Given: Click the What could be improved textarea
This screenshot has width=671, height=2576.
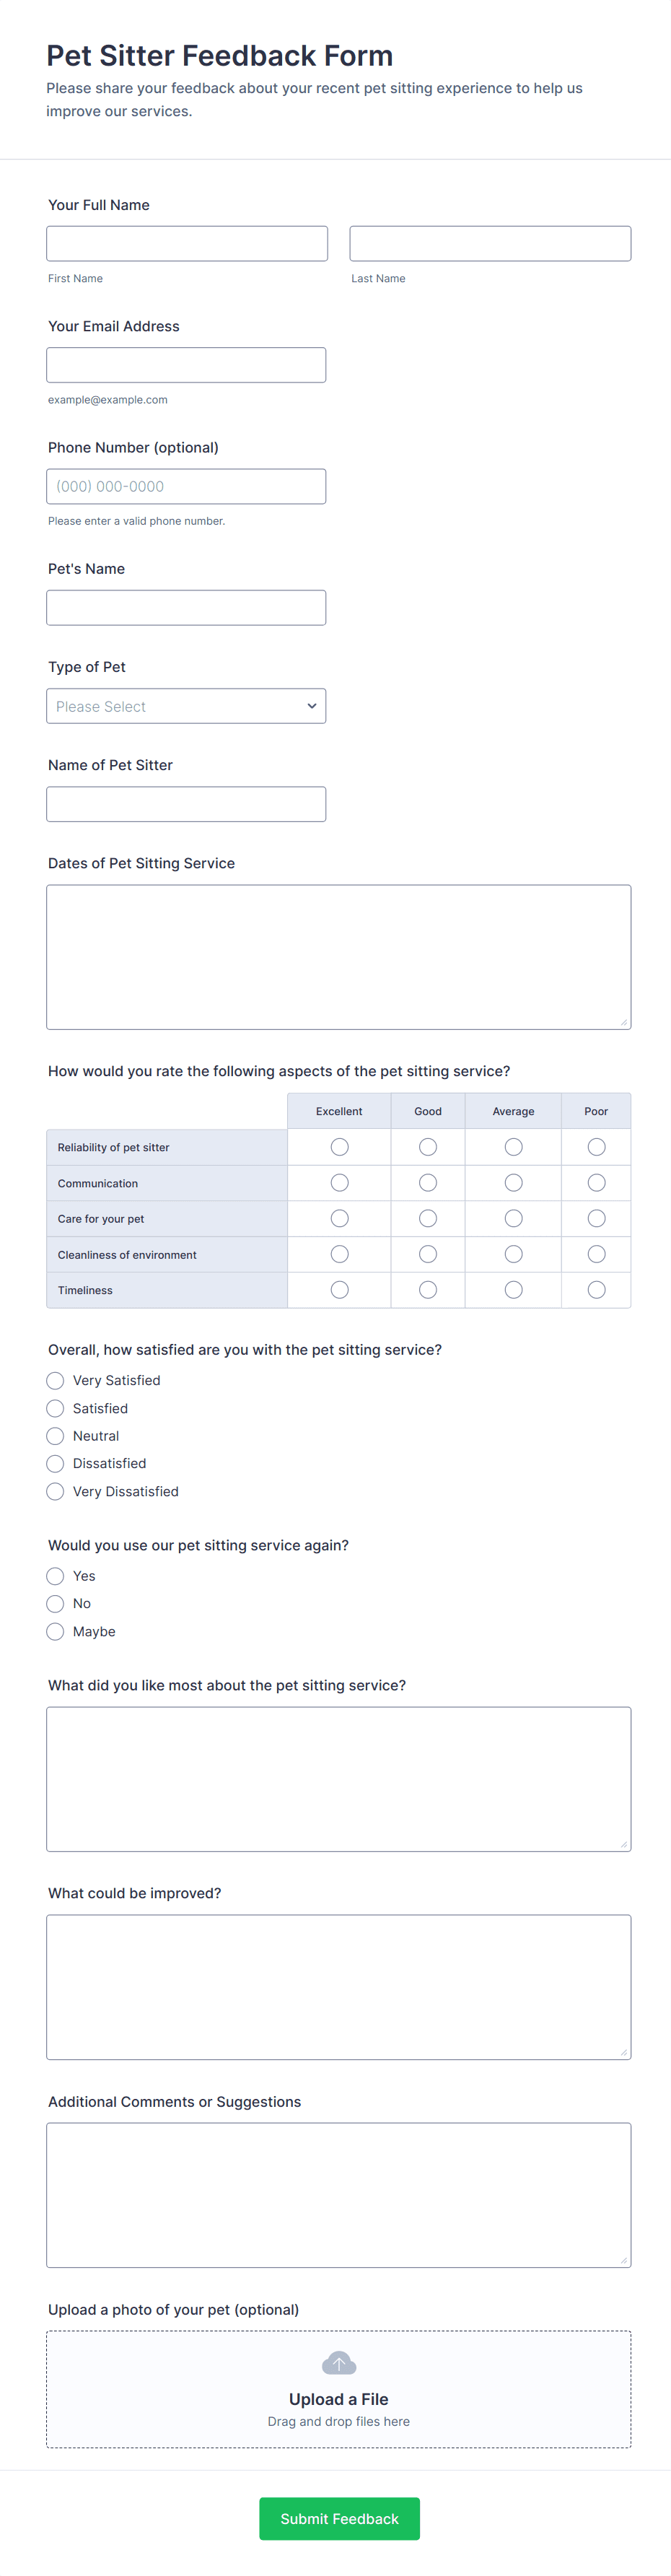Looking at the screenshot, I should click(x=338, y=1987).
